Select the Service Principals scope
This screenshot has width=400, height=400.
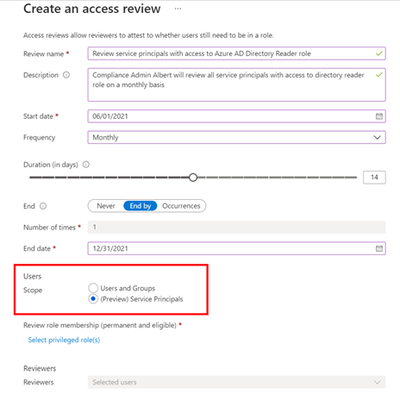click(x=93, y=299)
